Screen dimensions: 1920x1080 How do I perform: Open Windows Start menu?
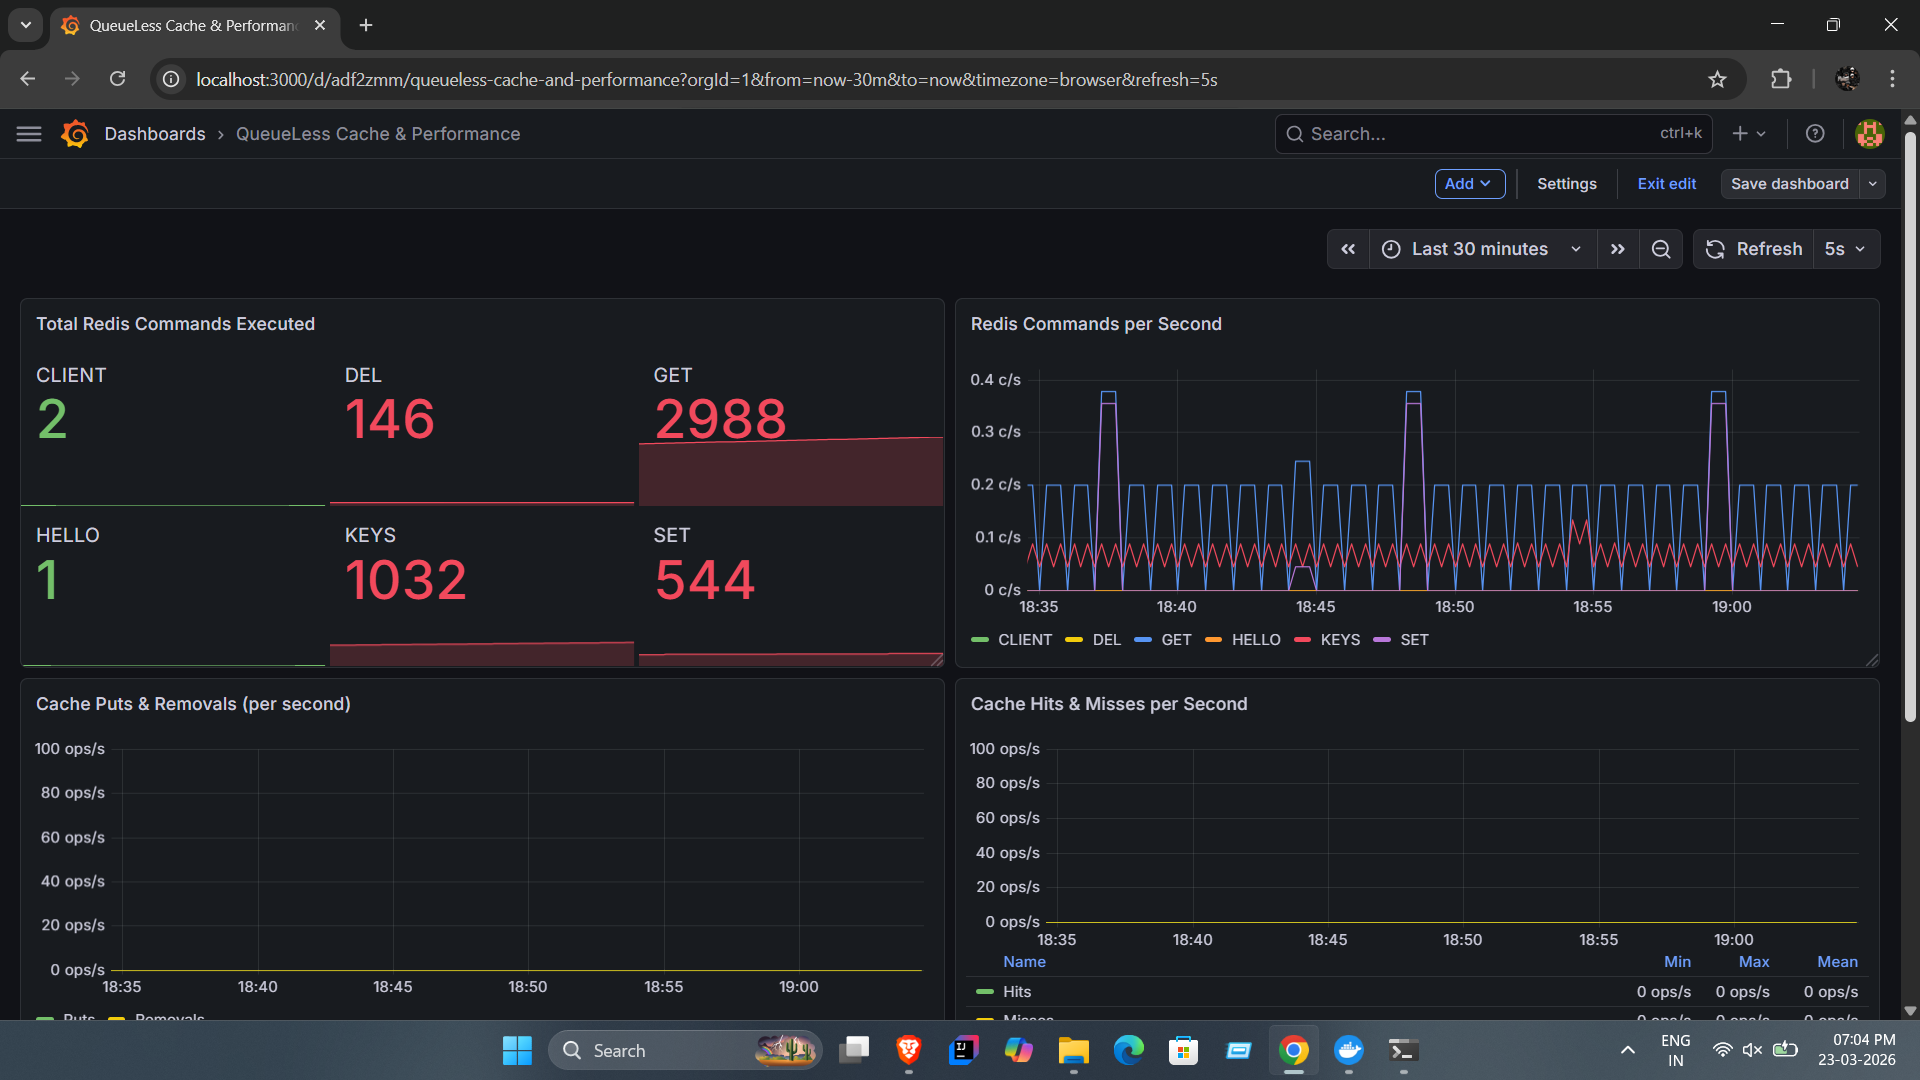point(517,1050)
